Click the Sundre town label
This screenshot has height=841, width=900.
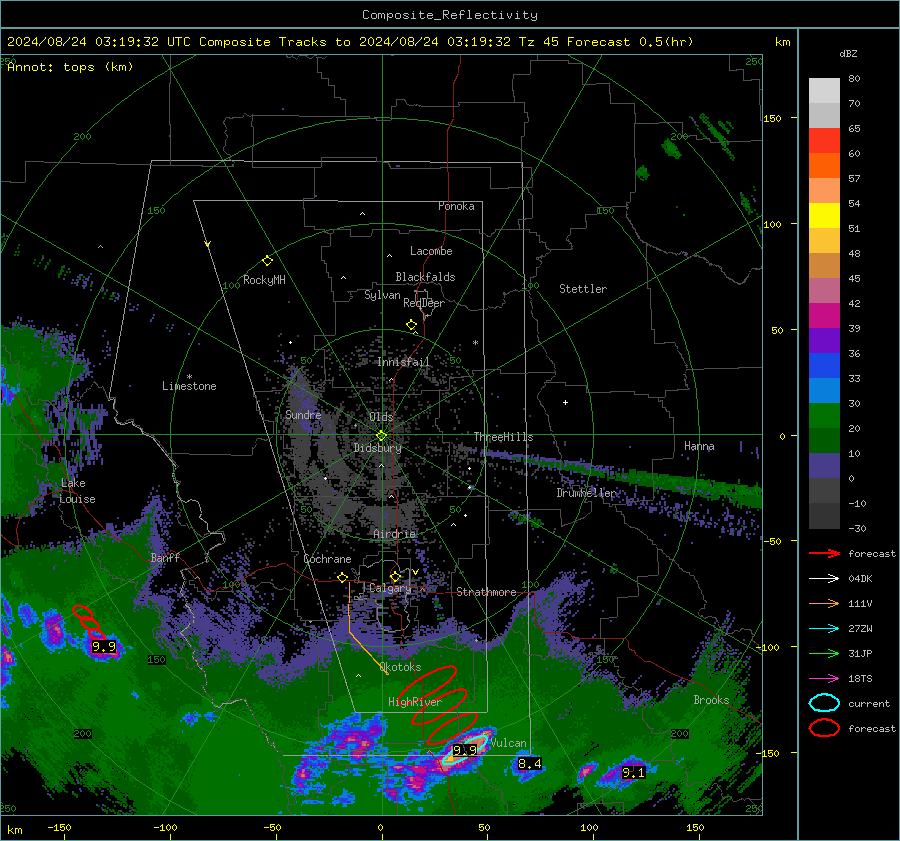pos(303,414)
